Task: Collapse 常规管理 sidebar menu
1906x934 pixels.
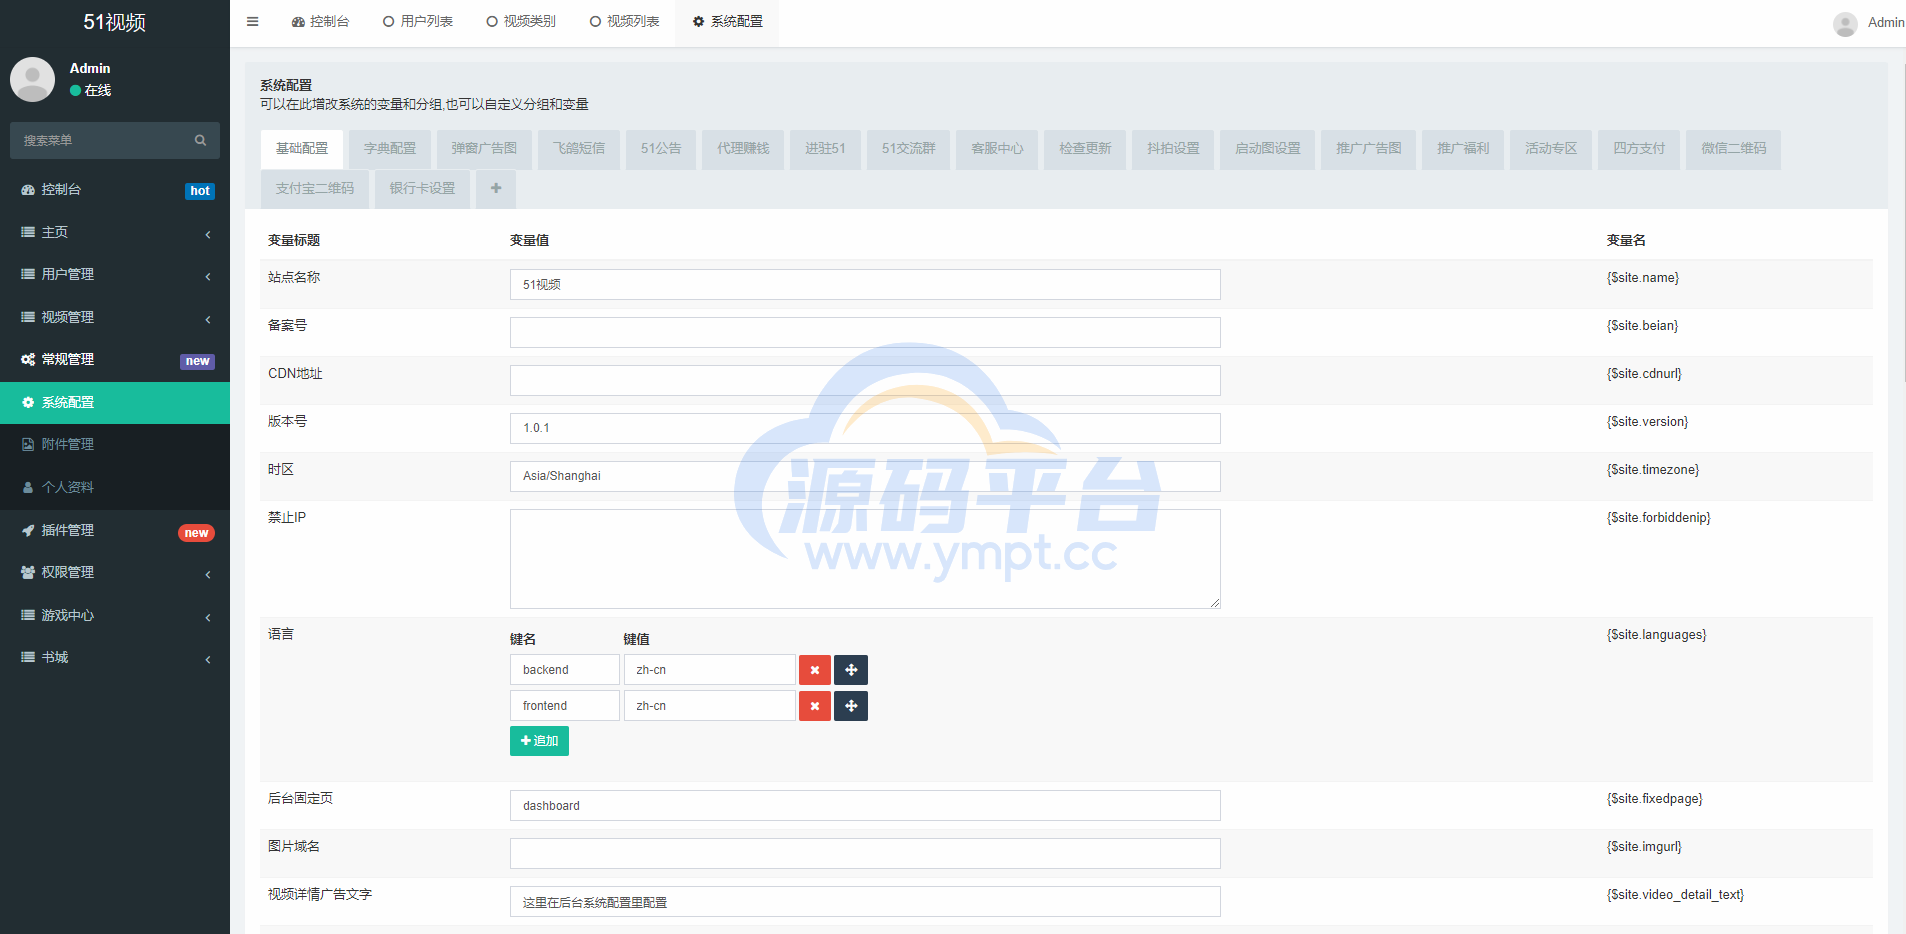Action: click(x=115, y=360)
